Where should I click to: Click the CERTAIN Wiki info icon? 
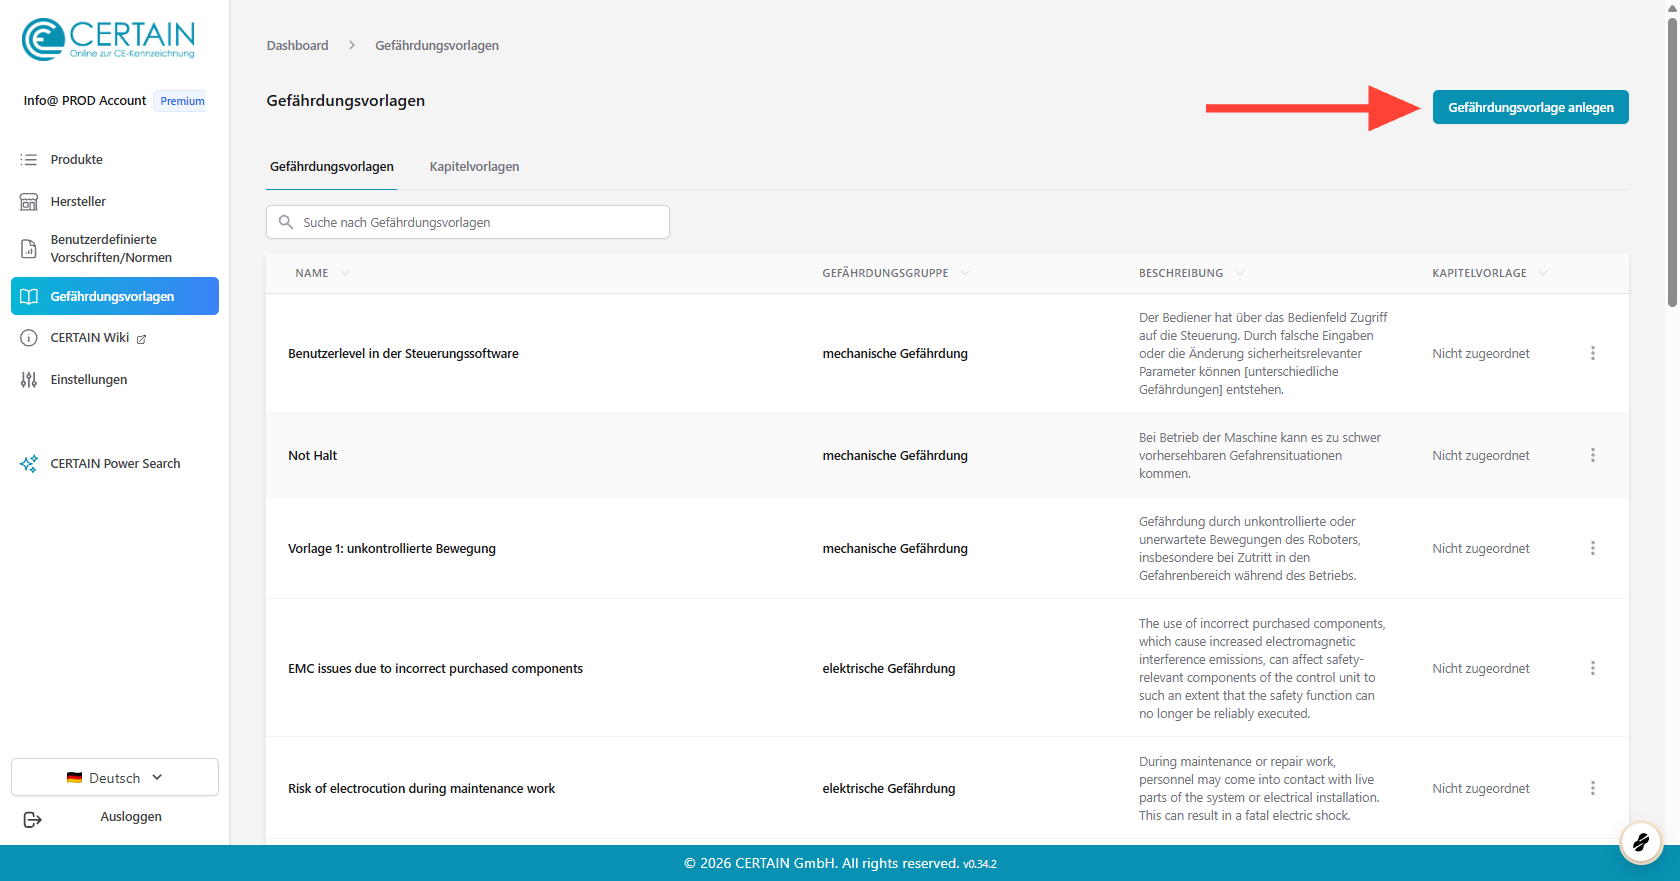click(29, 338)
